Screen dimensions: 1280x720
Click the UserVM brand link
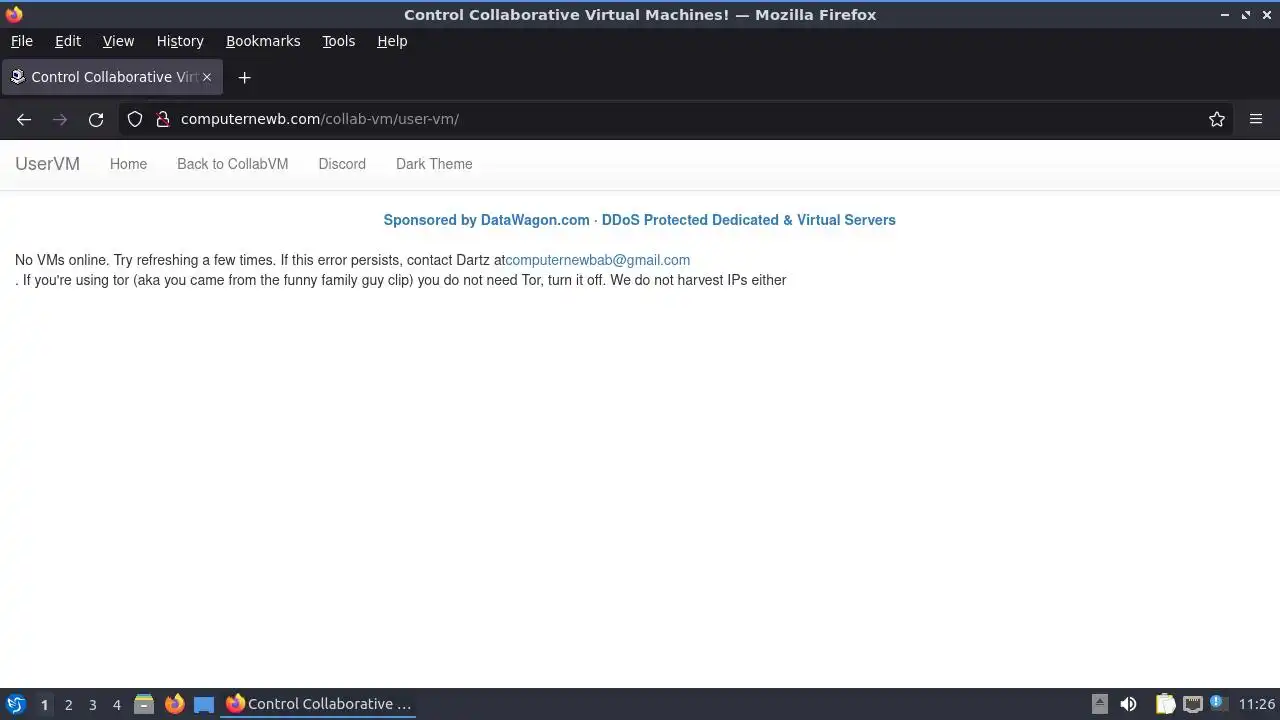(47, 164)
